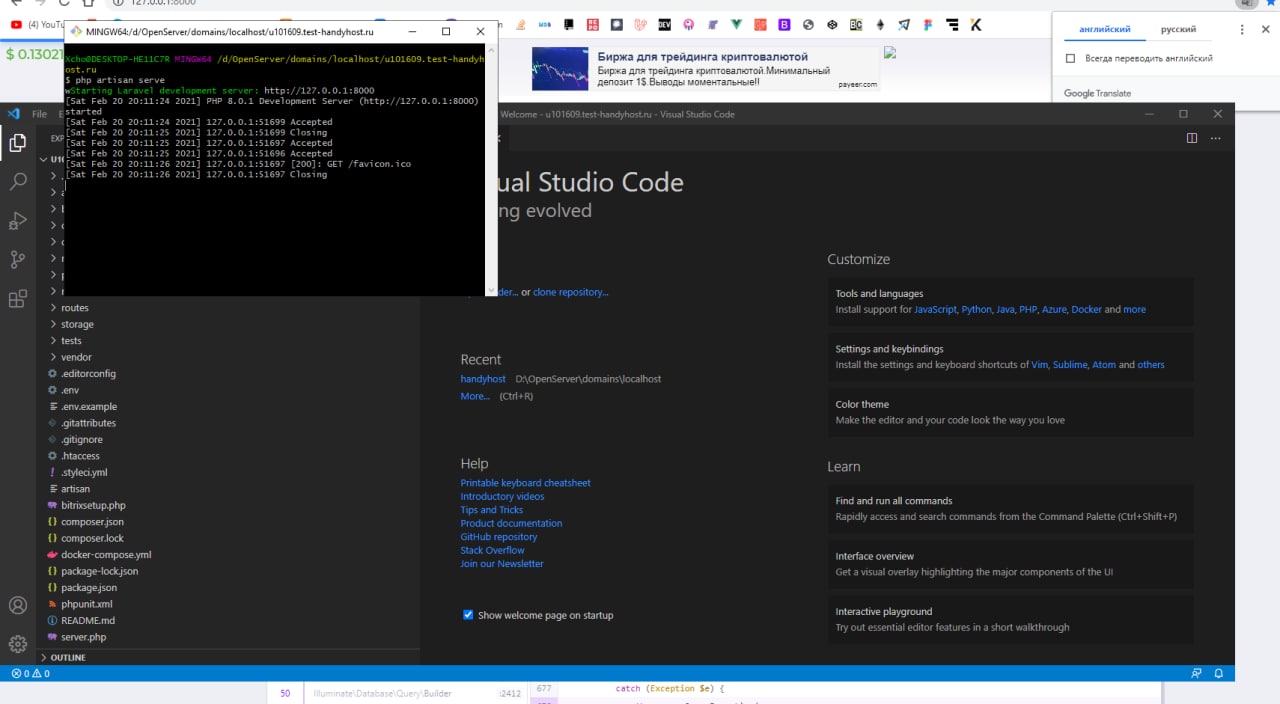Open the Search view in VS Code
Screen dimensions: 1280x704
coord(17,182)
